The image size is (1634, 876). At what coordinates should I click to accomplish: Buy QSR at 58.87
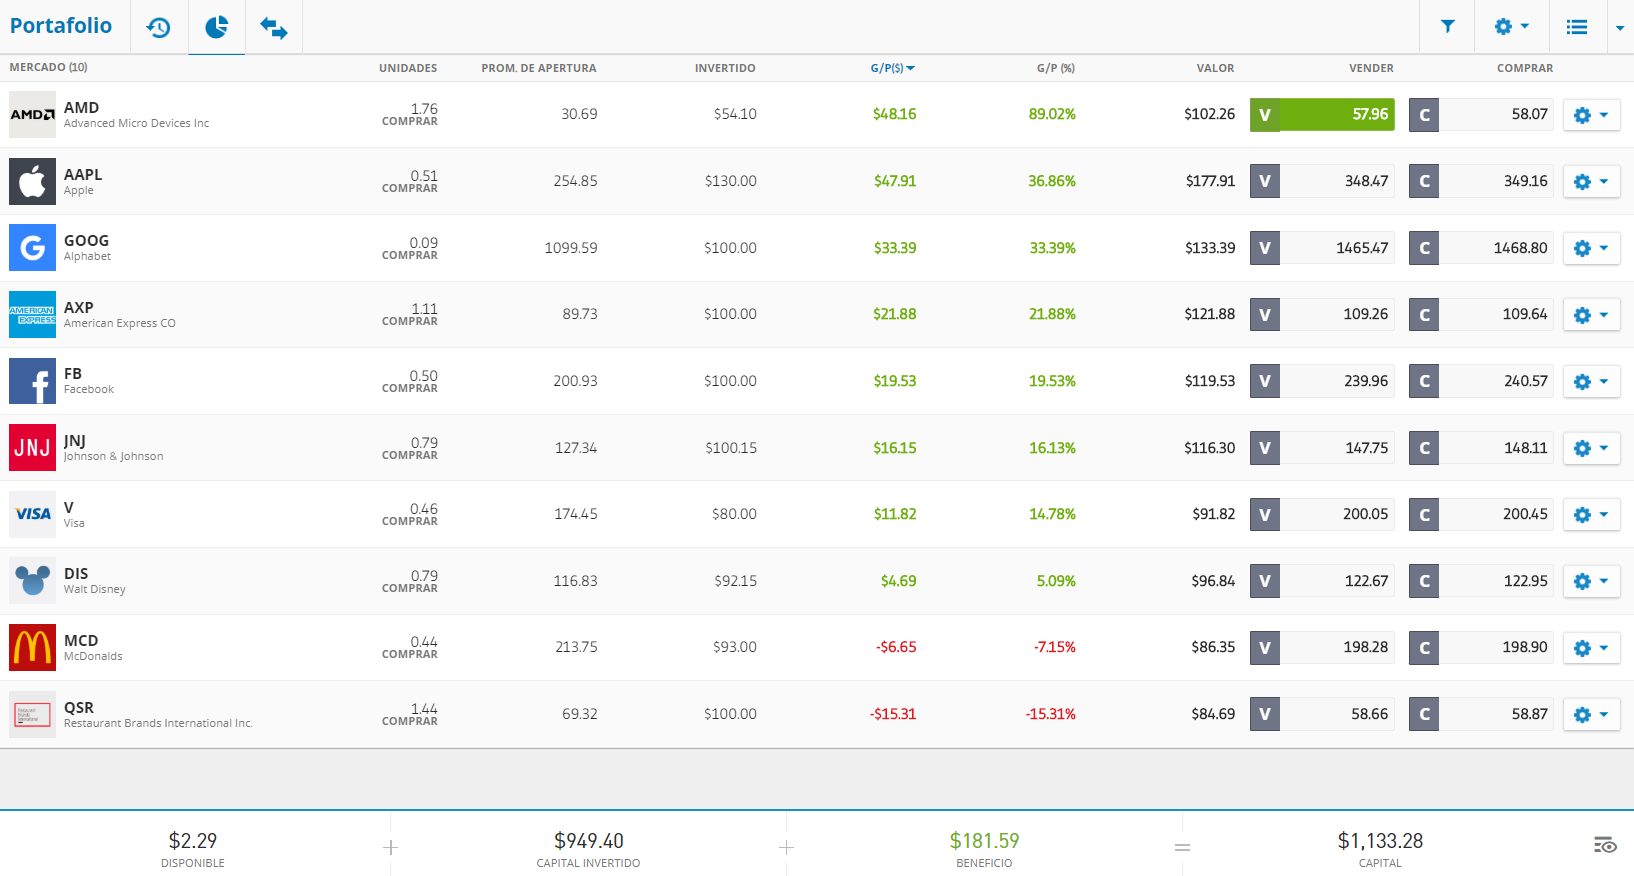[x=1481, y=714]
